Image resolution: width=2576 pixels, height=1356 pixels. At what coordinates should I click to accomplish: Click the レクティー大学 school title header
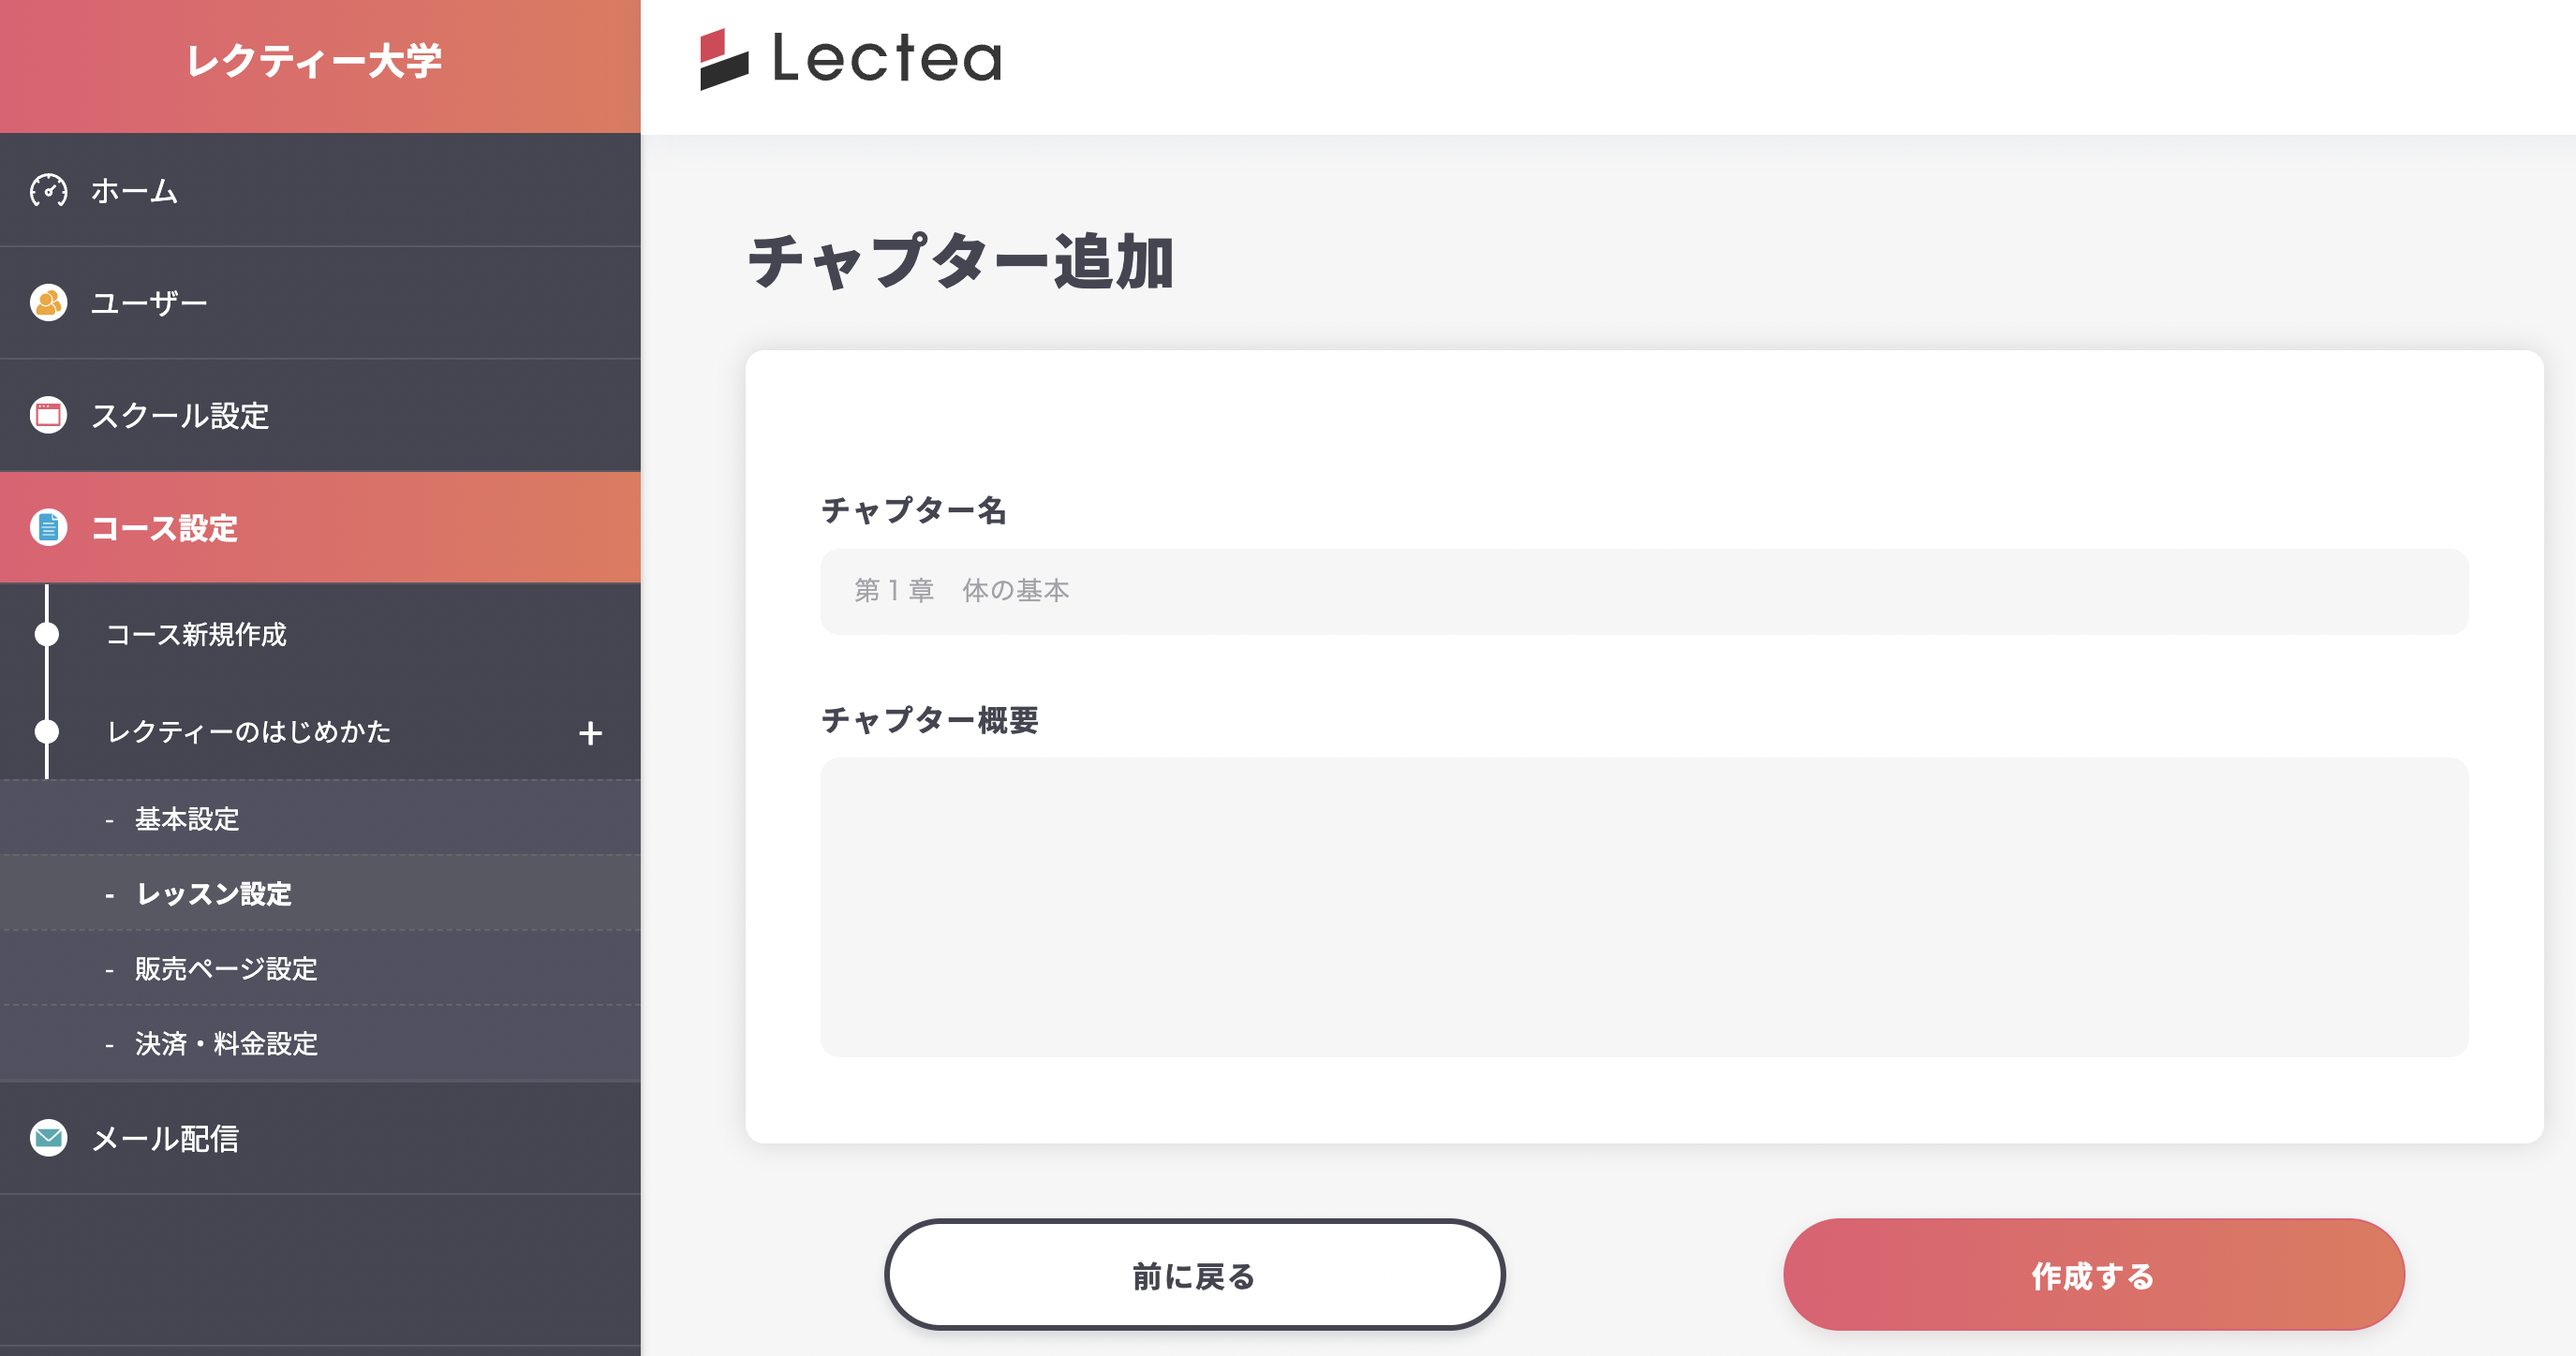[315, 62]
